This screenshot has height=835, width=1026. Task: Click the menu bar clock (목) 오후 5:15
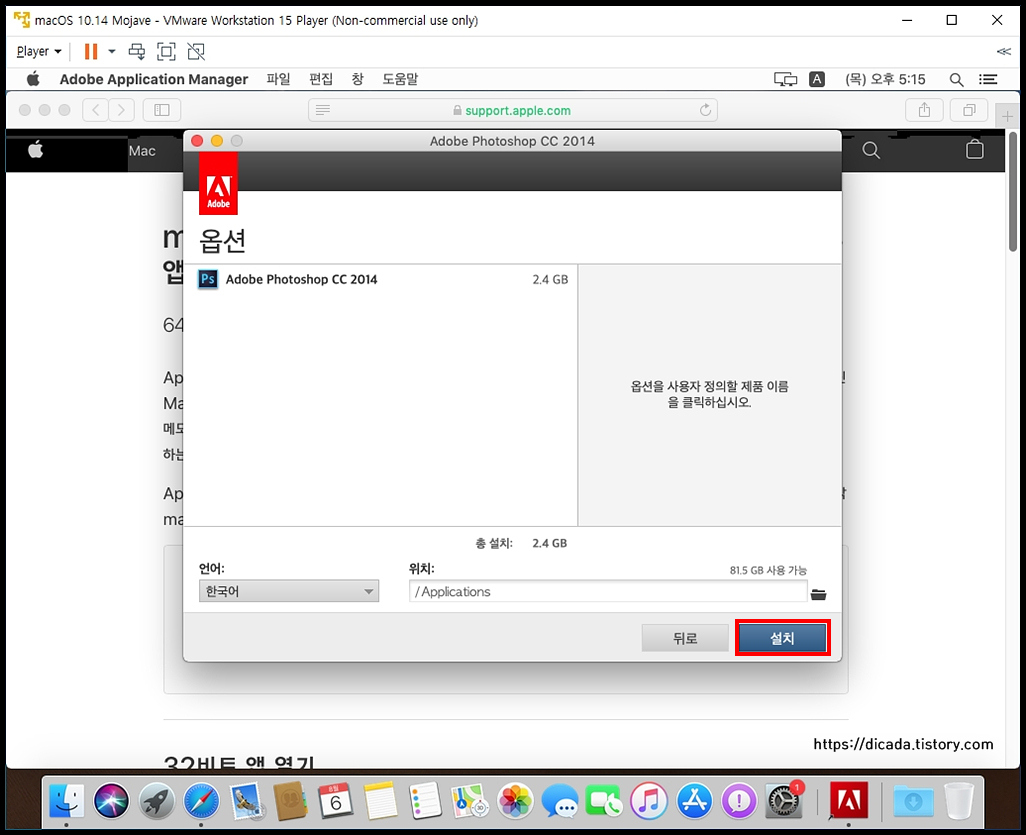coord(885,79)
